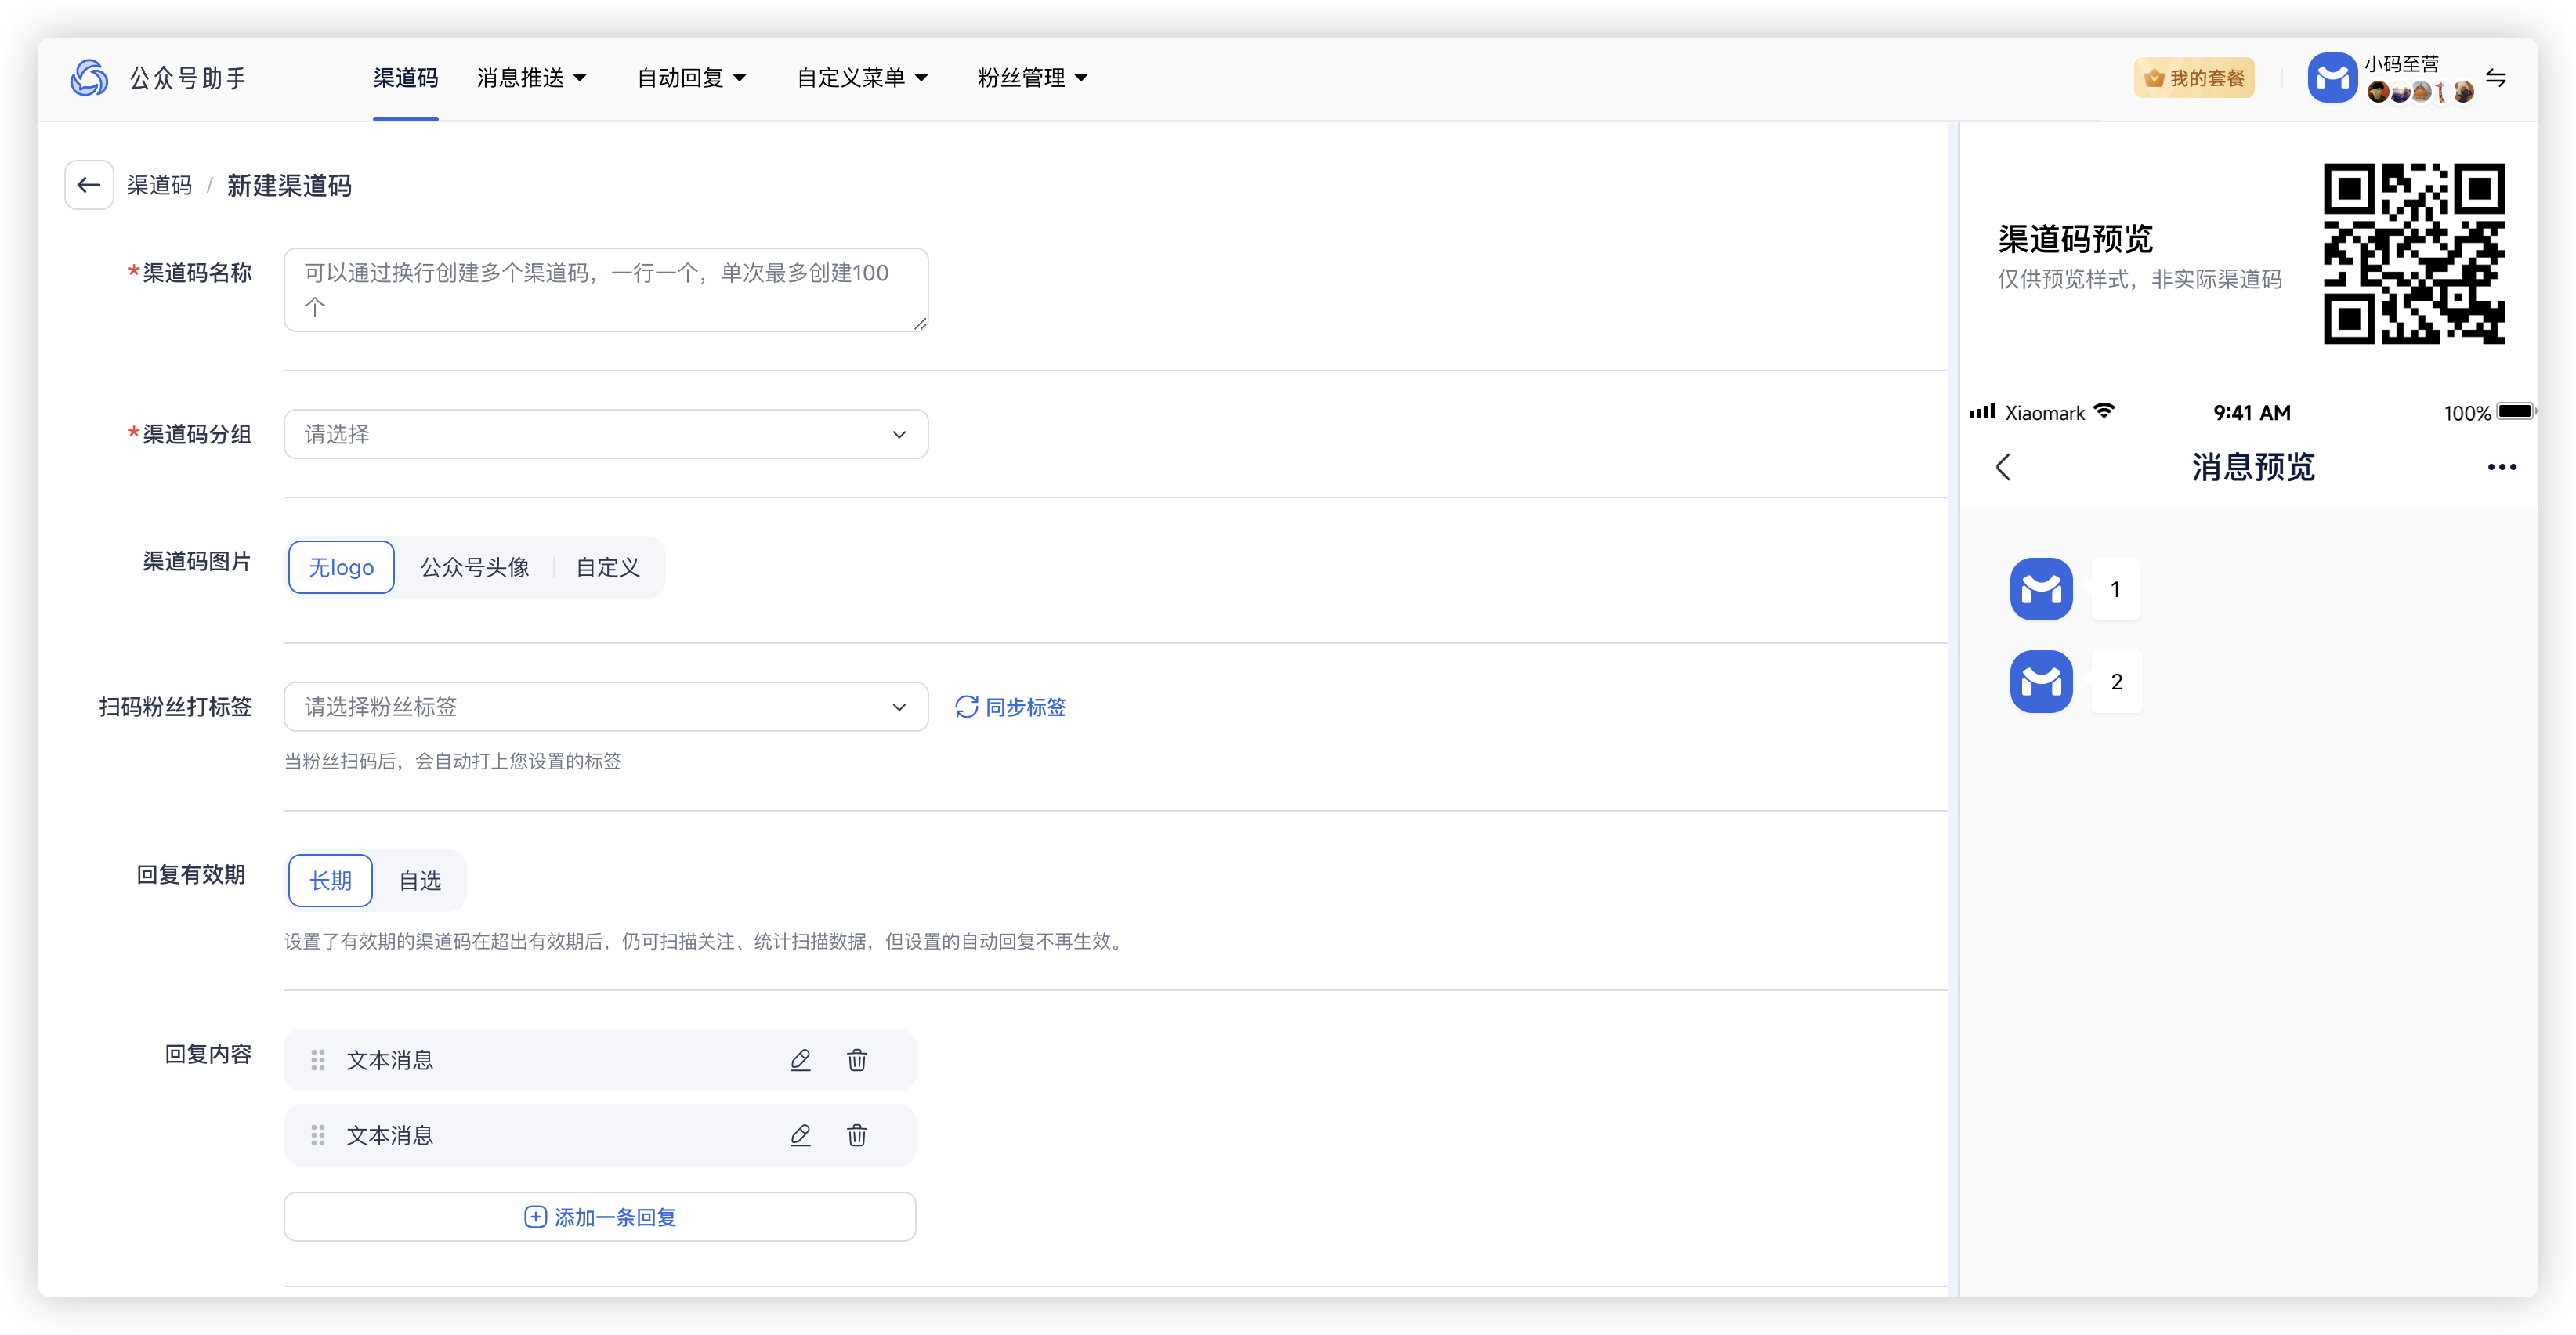Click the drag handle icon on first 文本消息
Viewport: 2576px width, 1335px height.
[318, 1059]
